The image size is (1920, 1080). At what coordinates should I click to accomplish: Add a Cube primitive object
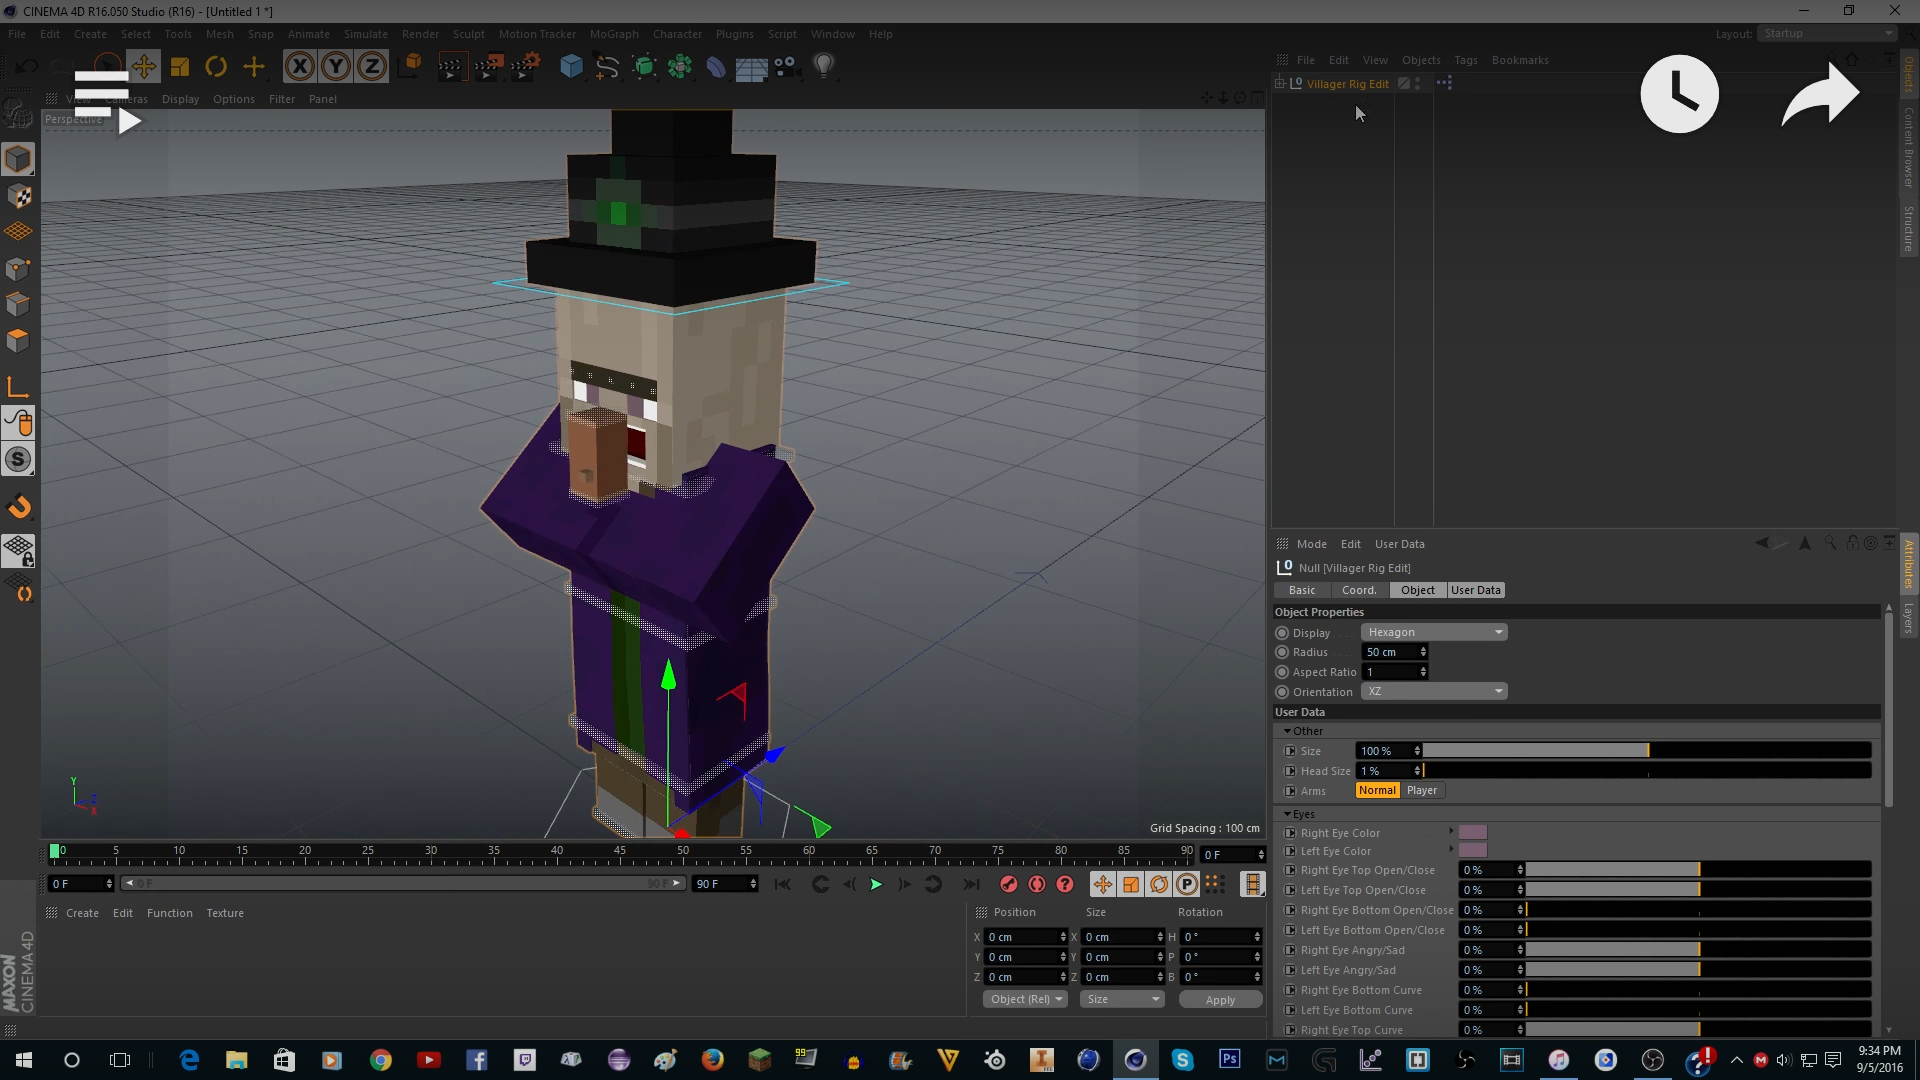coord(571,67)
